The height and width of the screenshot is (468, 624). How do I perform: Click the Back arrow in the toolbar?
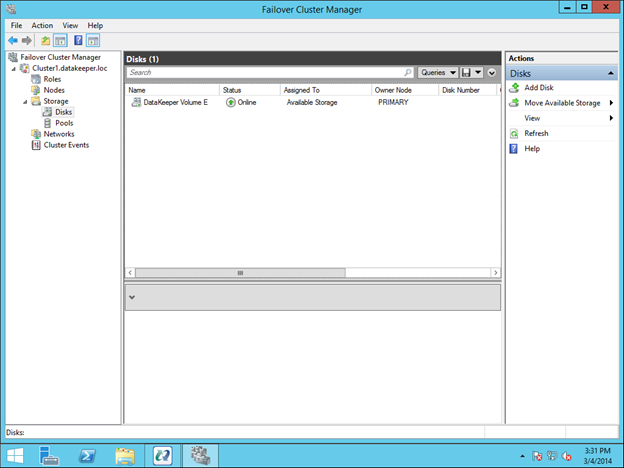point(12,40)
